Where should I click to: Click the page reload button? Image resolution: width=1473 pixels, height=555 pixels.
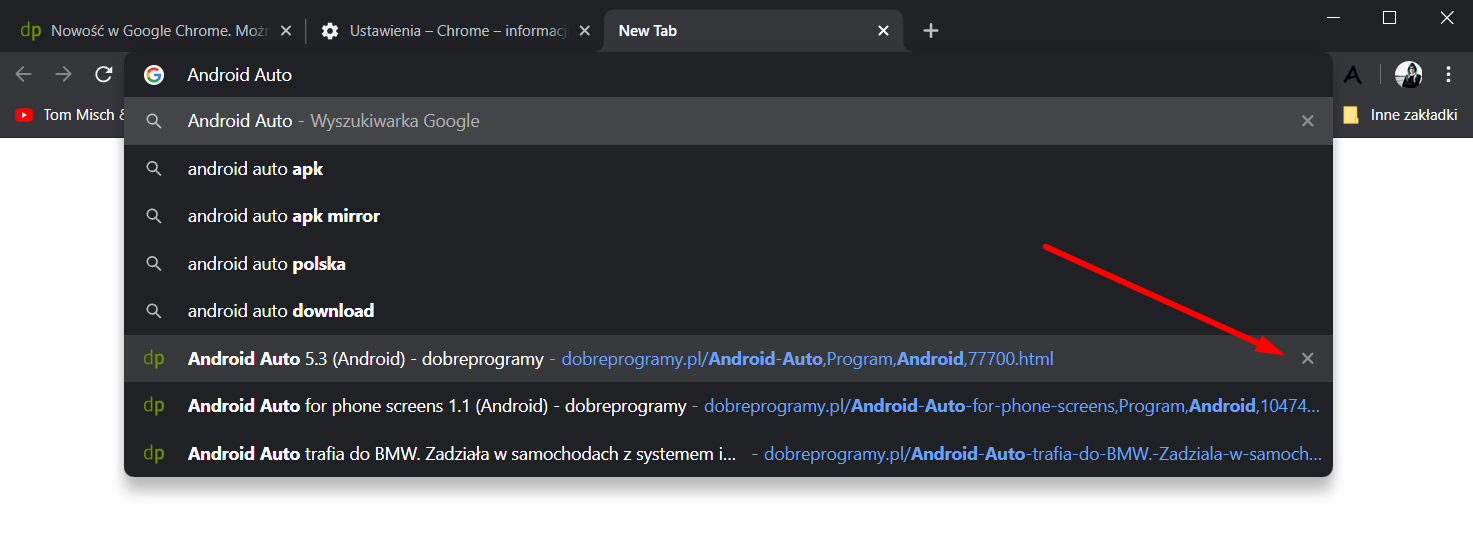pyautogui.click(x=103, y=75)
